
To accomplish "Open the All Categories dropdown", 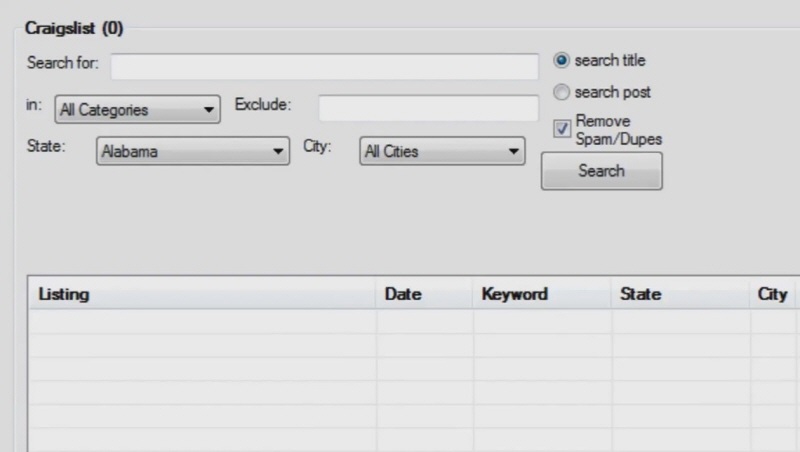I will pos(138,109).
